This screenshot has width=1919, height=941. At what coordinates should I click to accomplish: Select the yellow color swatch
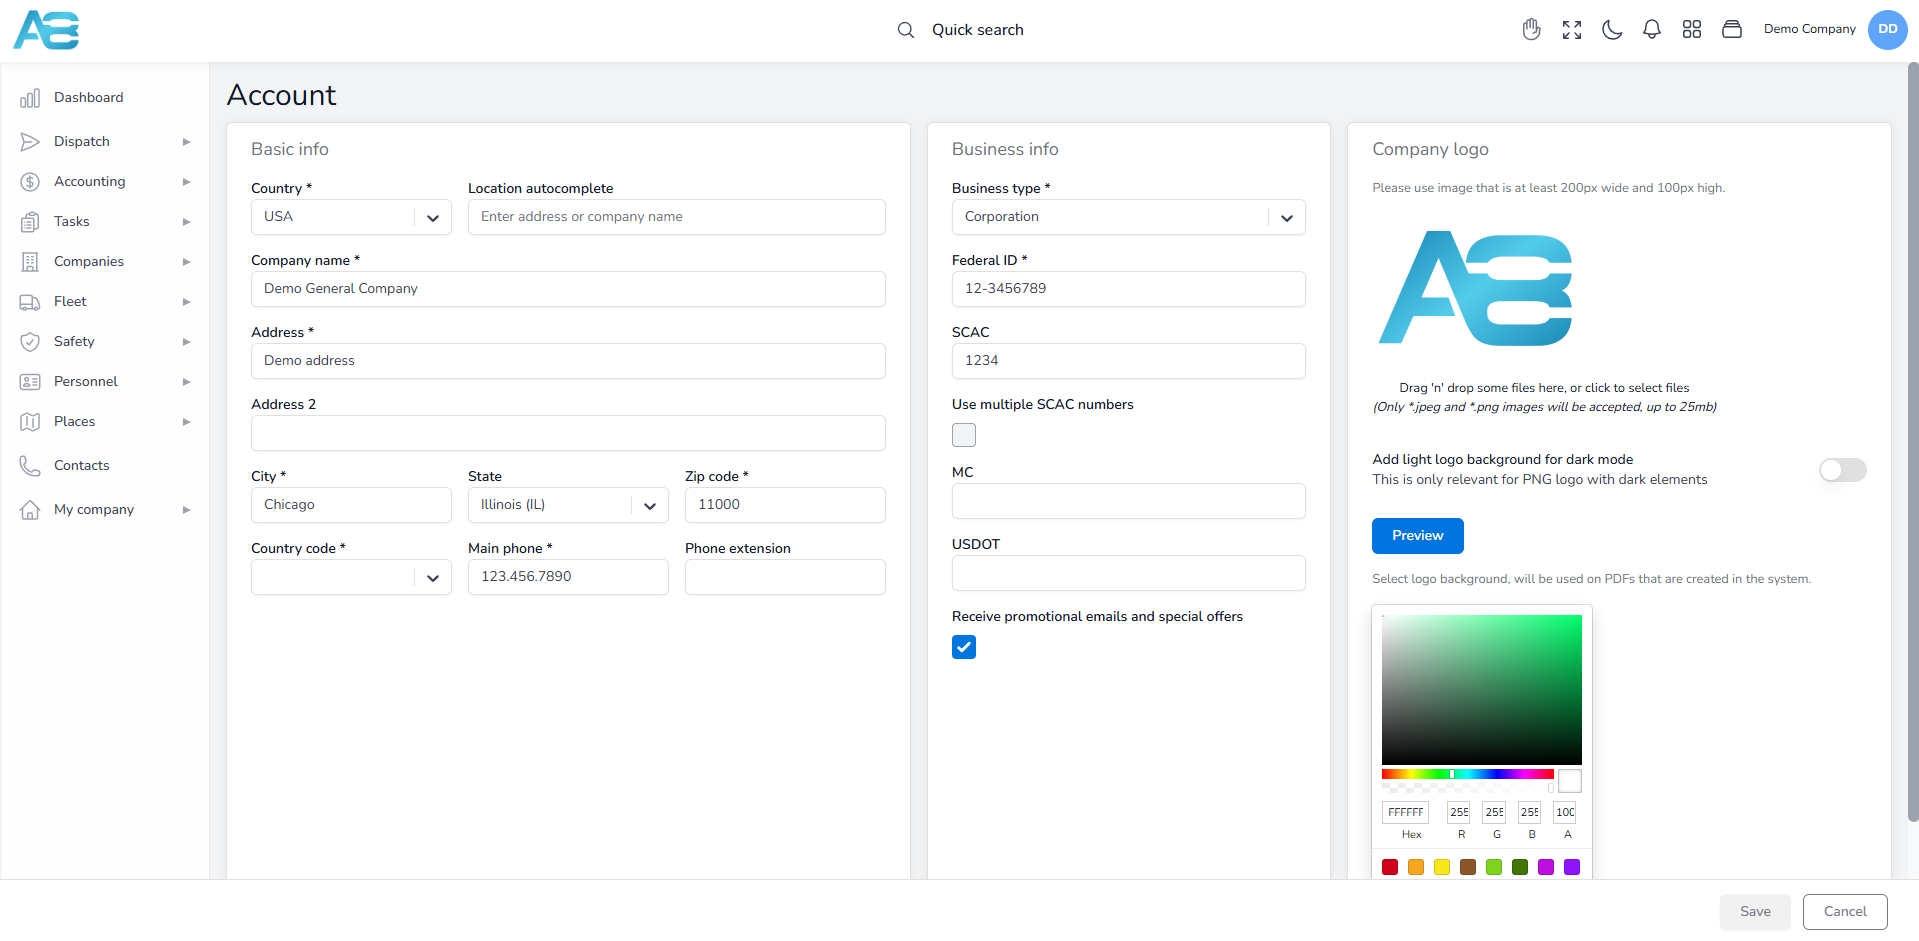pyautogui.click(x=1442, y=867)
